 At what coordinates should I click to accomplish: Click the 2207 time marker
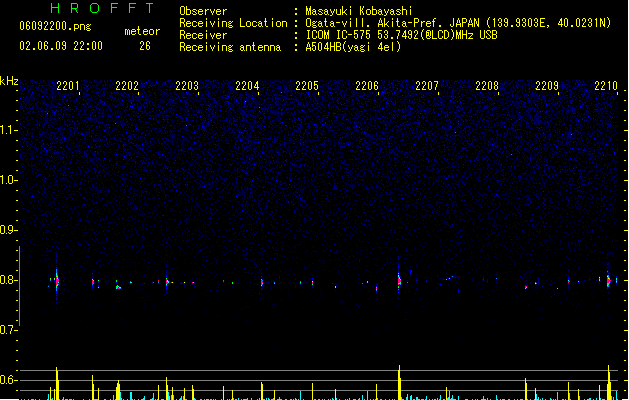pos(427,86)
